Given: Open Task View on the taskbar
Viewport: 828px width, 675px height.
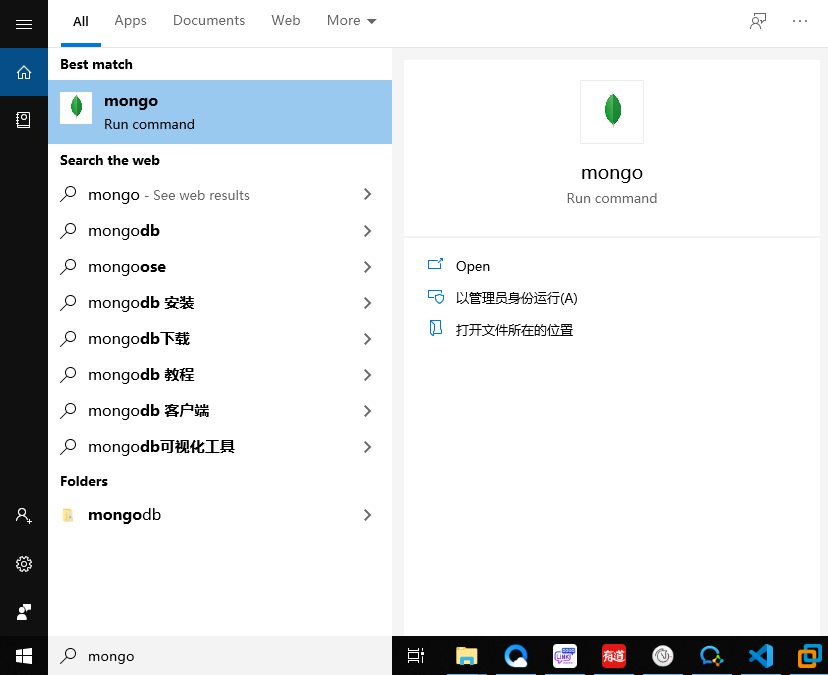Looking at the screenshot, I should (x=416, y=656).
